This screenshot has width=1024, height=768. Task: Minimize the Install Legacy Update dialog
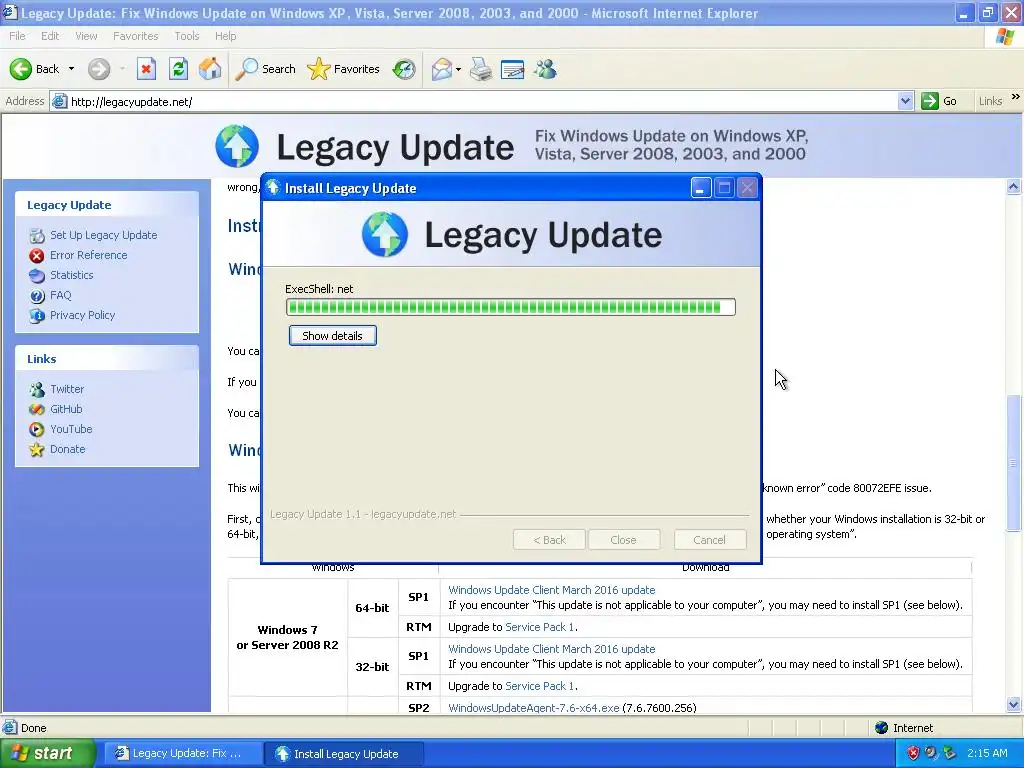(x=701, y=188)
